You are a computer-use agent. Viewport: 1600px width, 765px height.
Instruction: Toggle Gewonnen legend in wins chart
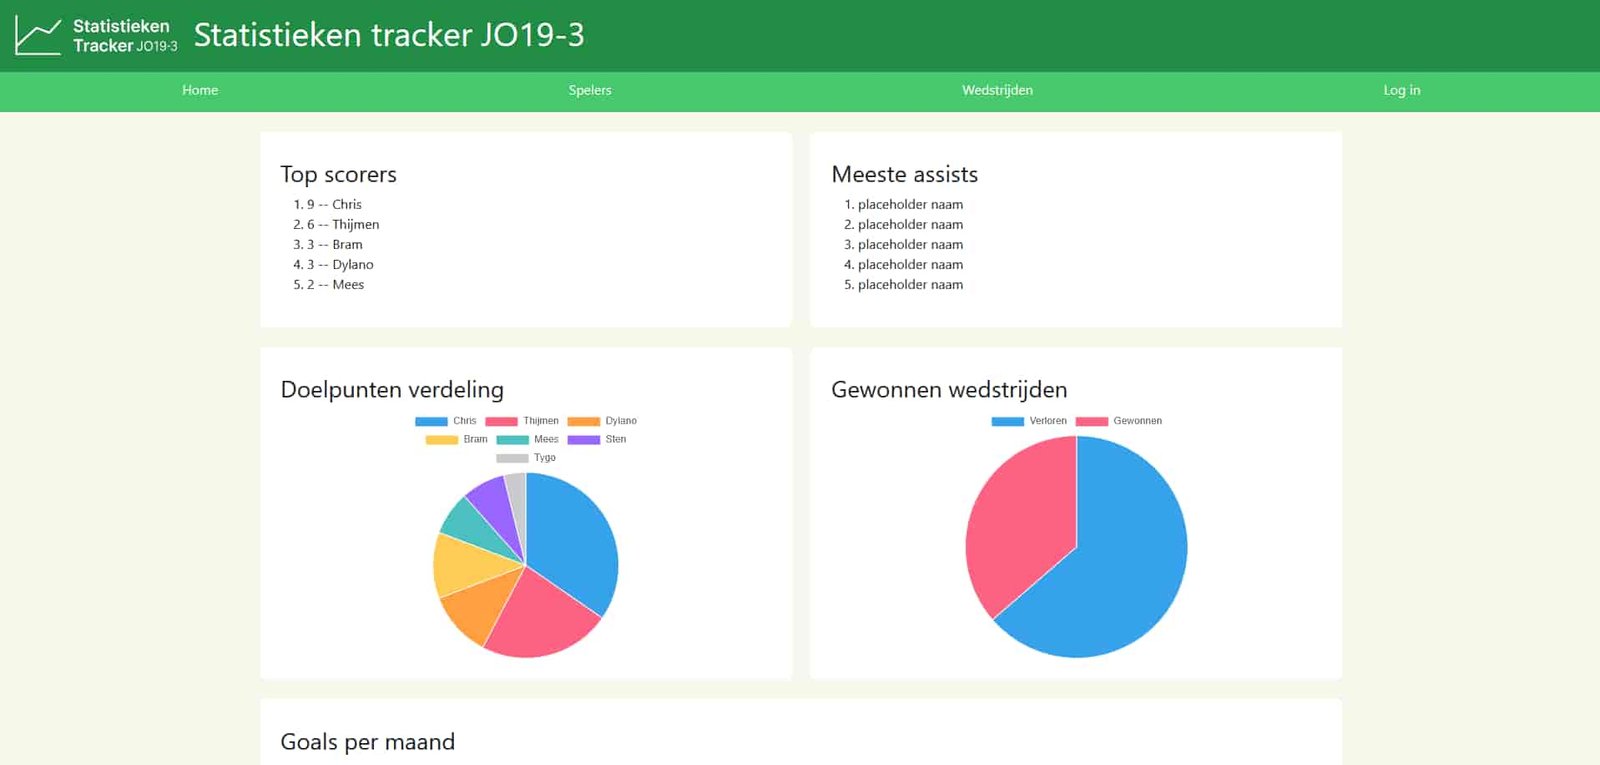1119,421
